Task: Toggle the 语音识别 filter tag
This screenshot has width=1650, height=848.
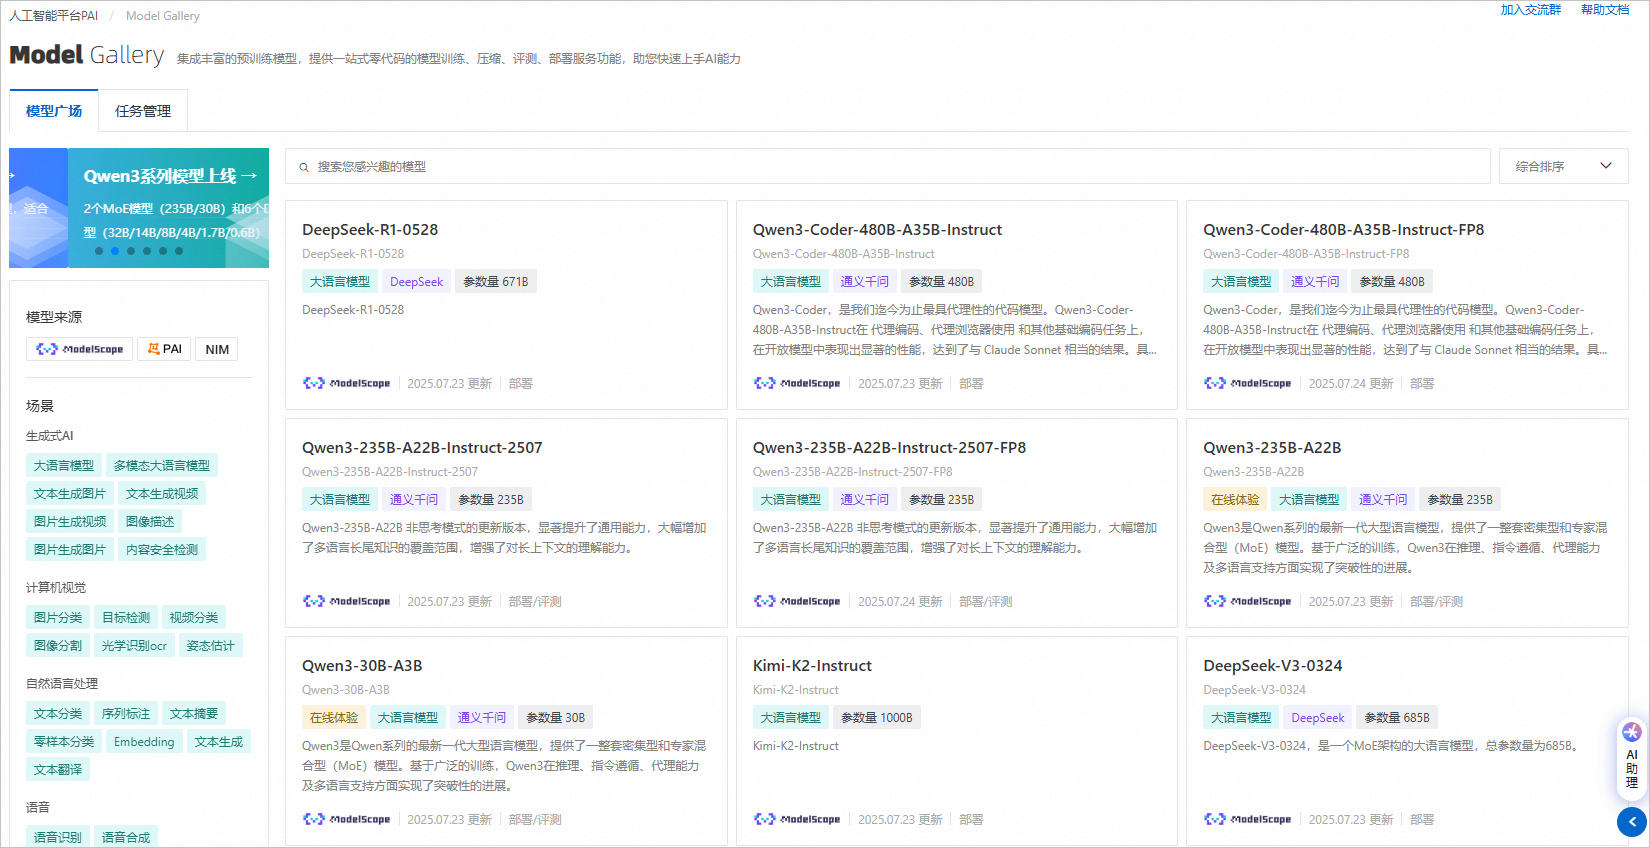Action: pos(58,837)
